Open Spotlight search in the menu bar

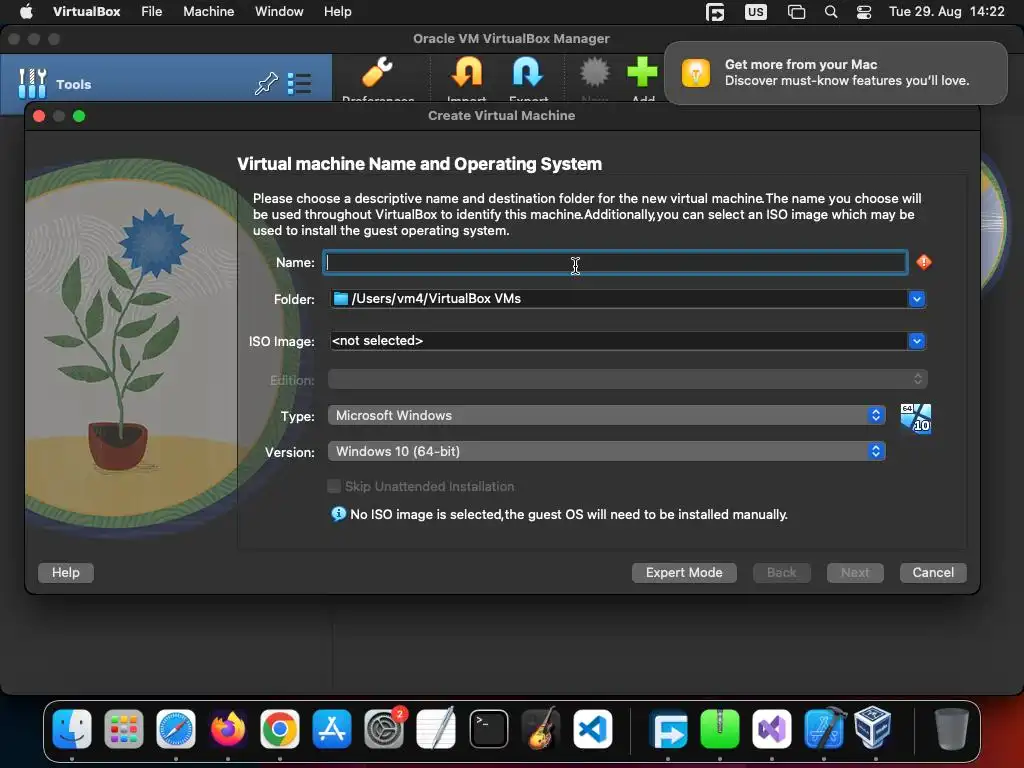831,12
